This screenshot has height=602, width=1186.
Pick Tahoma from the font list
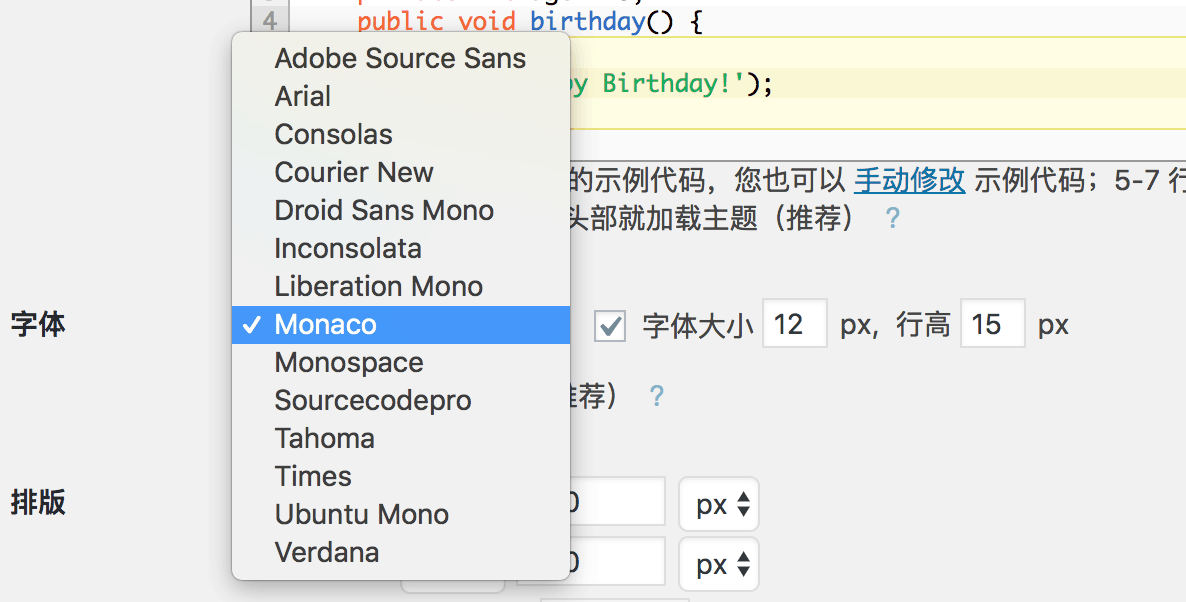point(401,438)
